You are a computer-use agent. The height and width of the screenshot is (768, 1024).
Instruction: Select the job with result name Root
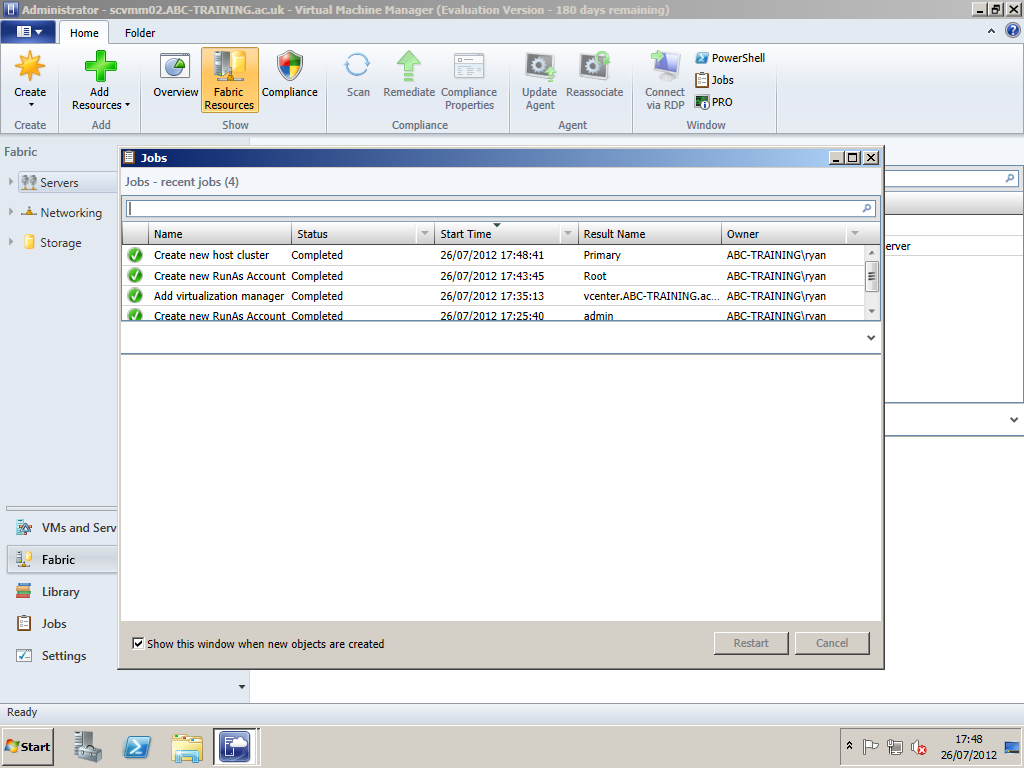[x=494, y=276]
